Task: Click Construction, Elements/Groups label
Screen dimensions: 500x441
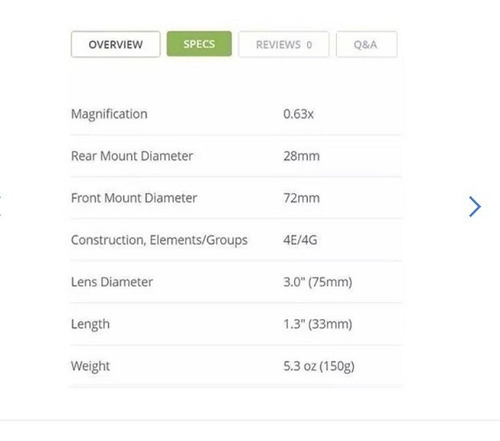Action: (x=159, y=240)
